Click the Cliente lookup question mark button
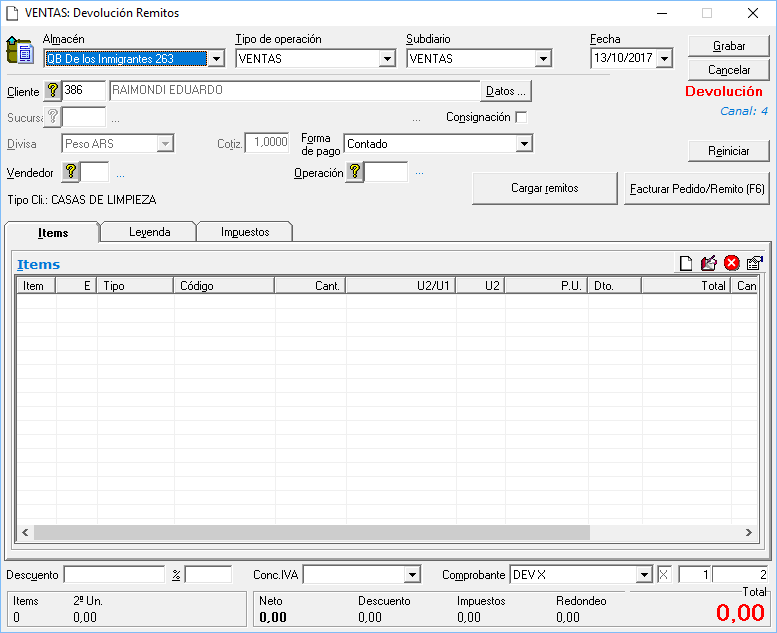Viewport: 777px width, 633px height. click(x=53, y=91)
